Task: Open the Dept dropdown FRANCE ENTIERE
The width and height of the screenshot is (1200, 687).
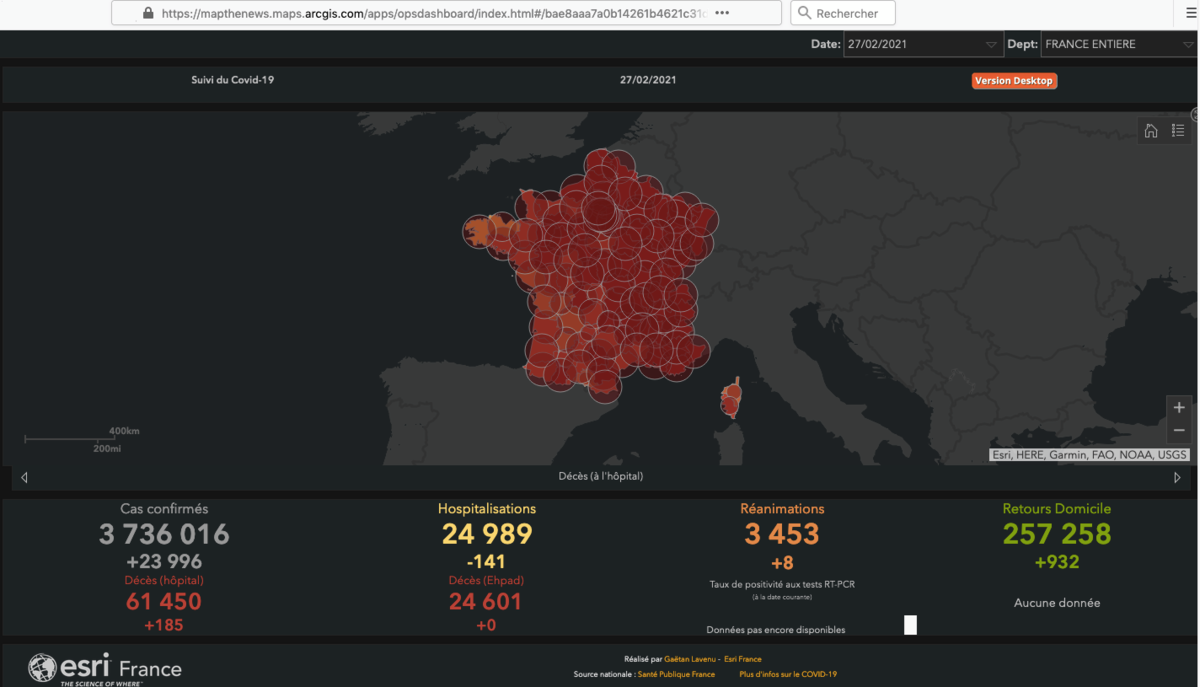Action: point(1119,44)
